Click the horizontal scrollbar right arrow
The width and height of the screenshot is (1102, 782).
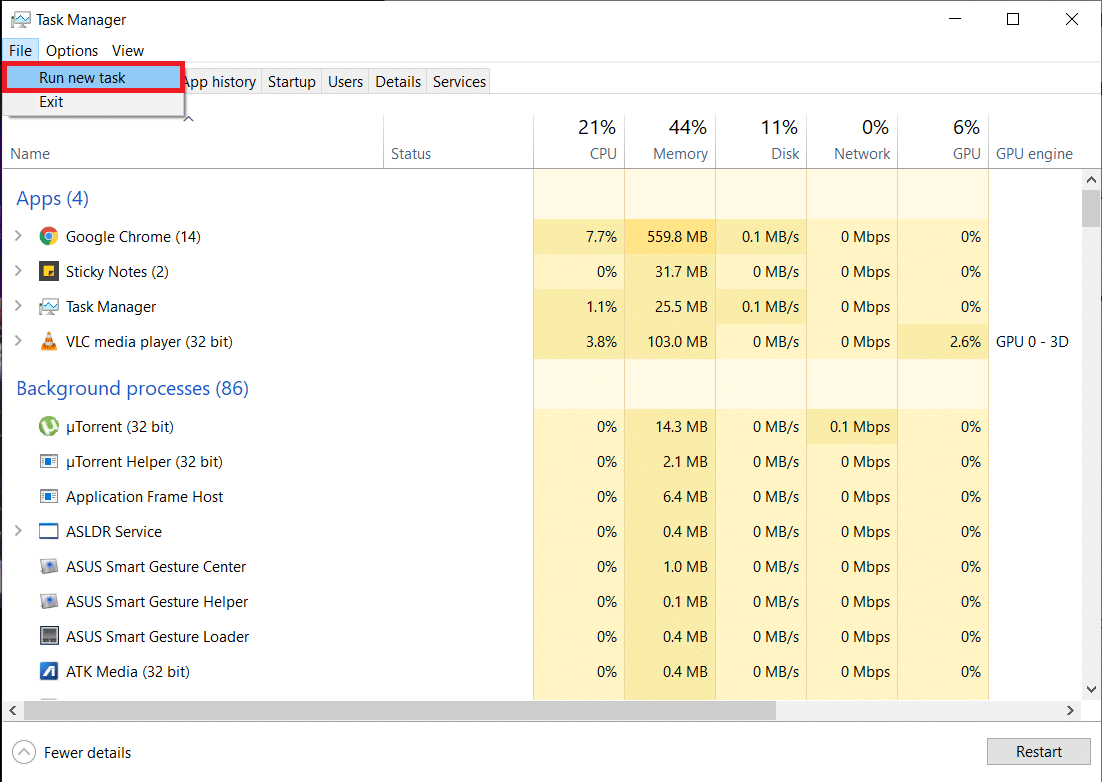point(1070,710)
